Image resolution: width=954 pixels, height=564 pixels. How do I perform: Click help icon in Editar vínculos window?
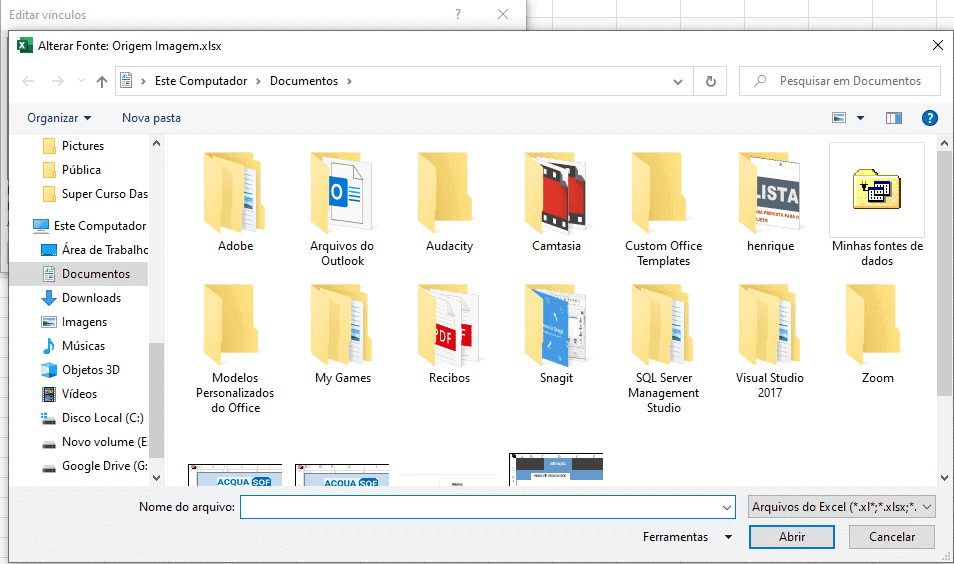pyautogui.click(x=458, y=14)
